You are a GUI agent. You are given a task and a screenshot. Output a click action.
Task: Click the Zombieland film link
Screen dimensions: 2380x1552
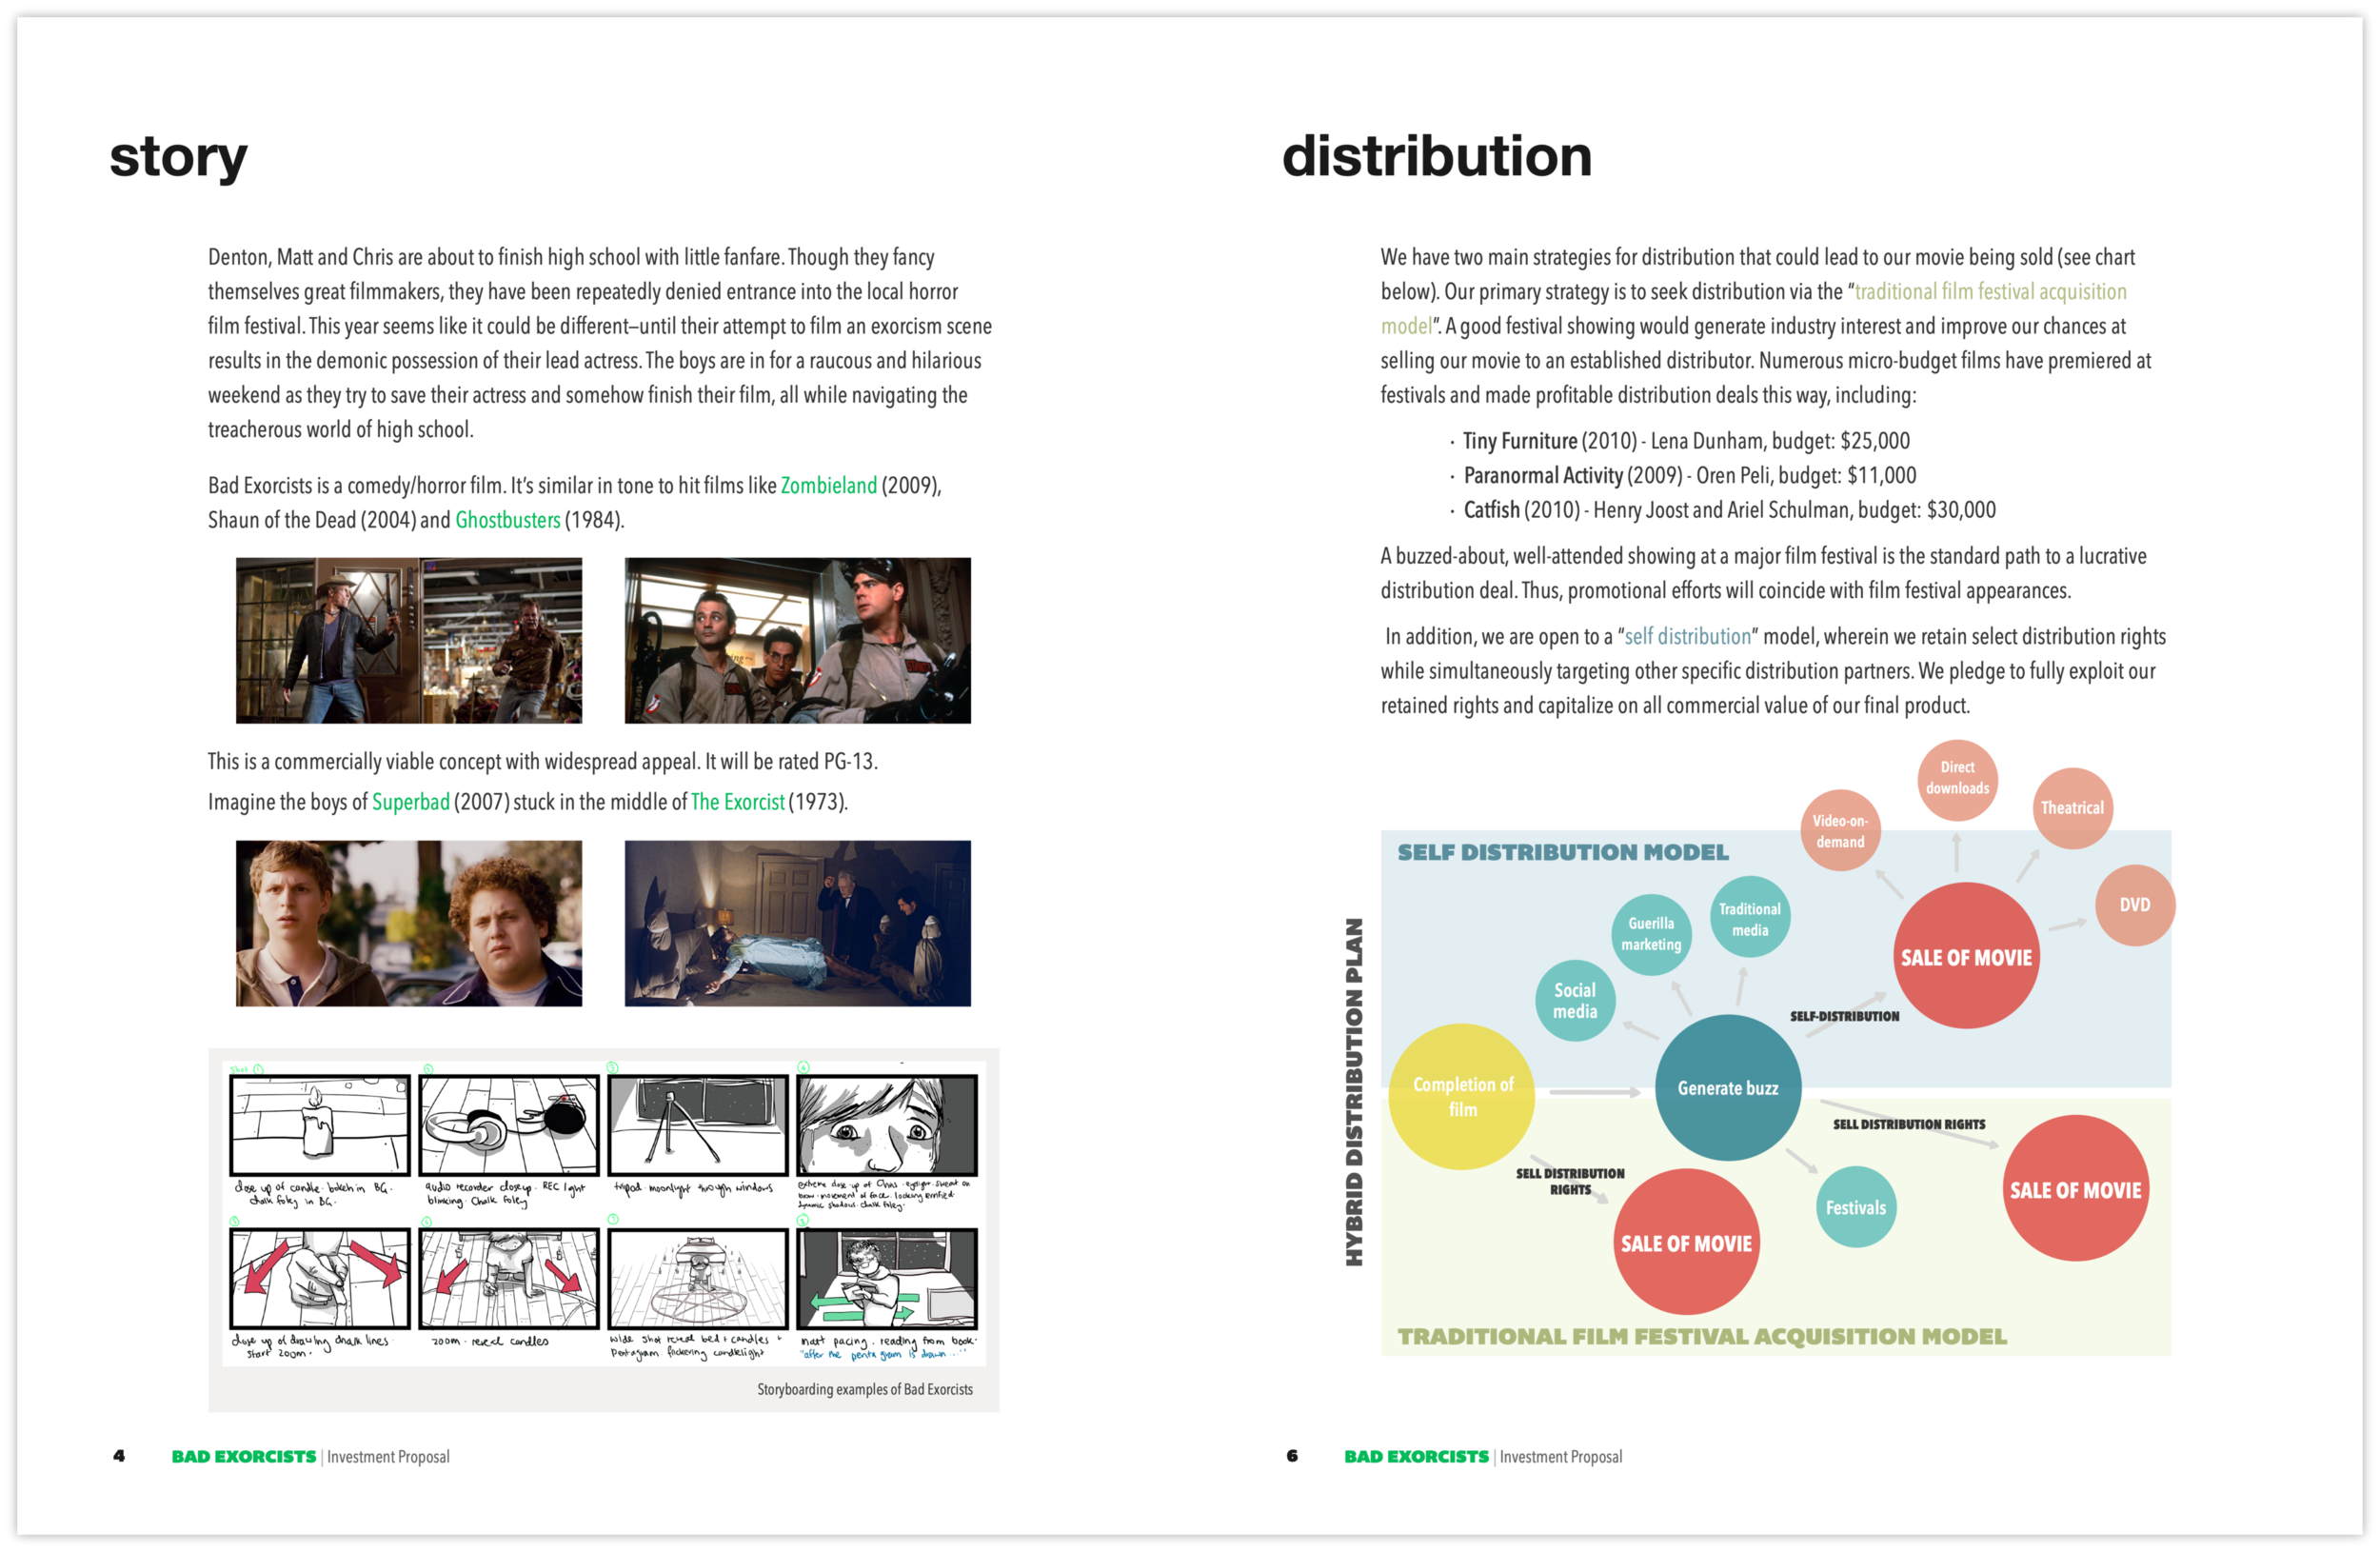pyautogui.click(x=828, y=486)
